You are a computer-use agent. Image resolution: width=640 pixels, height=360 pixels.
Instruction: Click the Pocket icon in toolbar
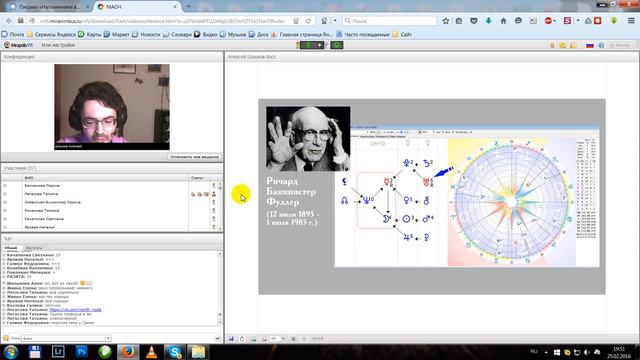click(473, 20)
